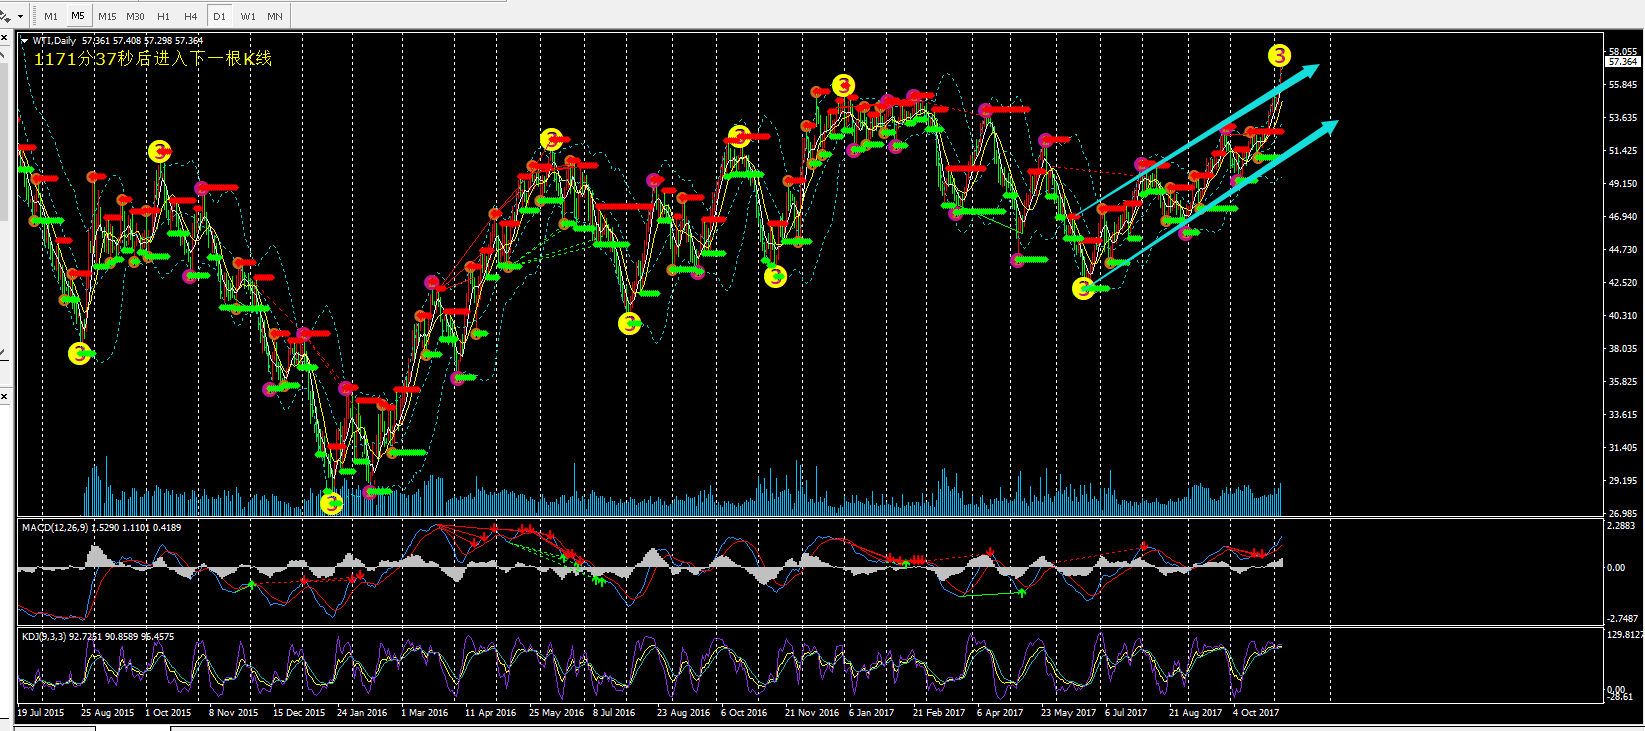Screen dimensions: 1645x731
Task: Open the drawing tool dropdown arrow
Action: (x=20, y=17)
